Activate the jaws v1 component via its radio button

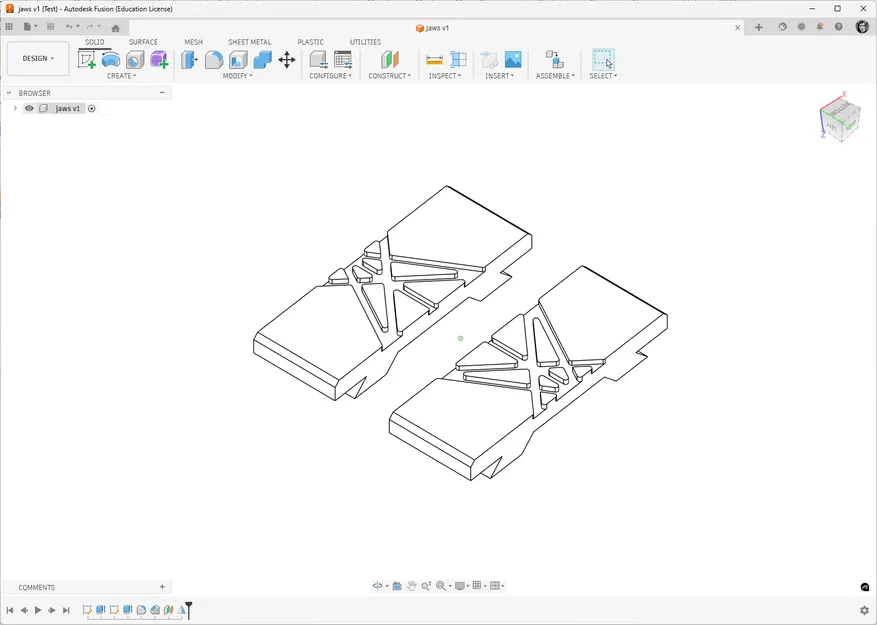click(91, 108)
